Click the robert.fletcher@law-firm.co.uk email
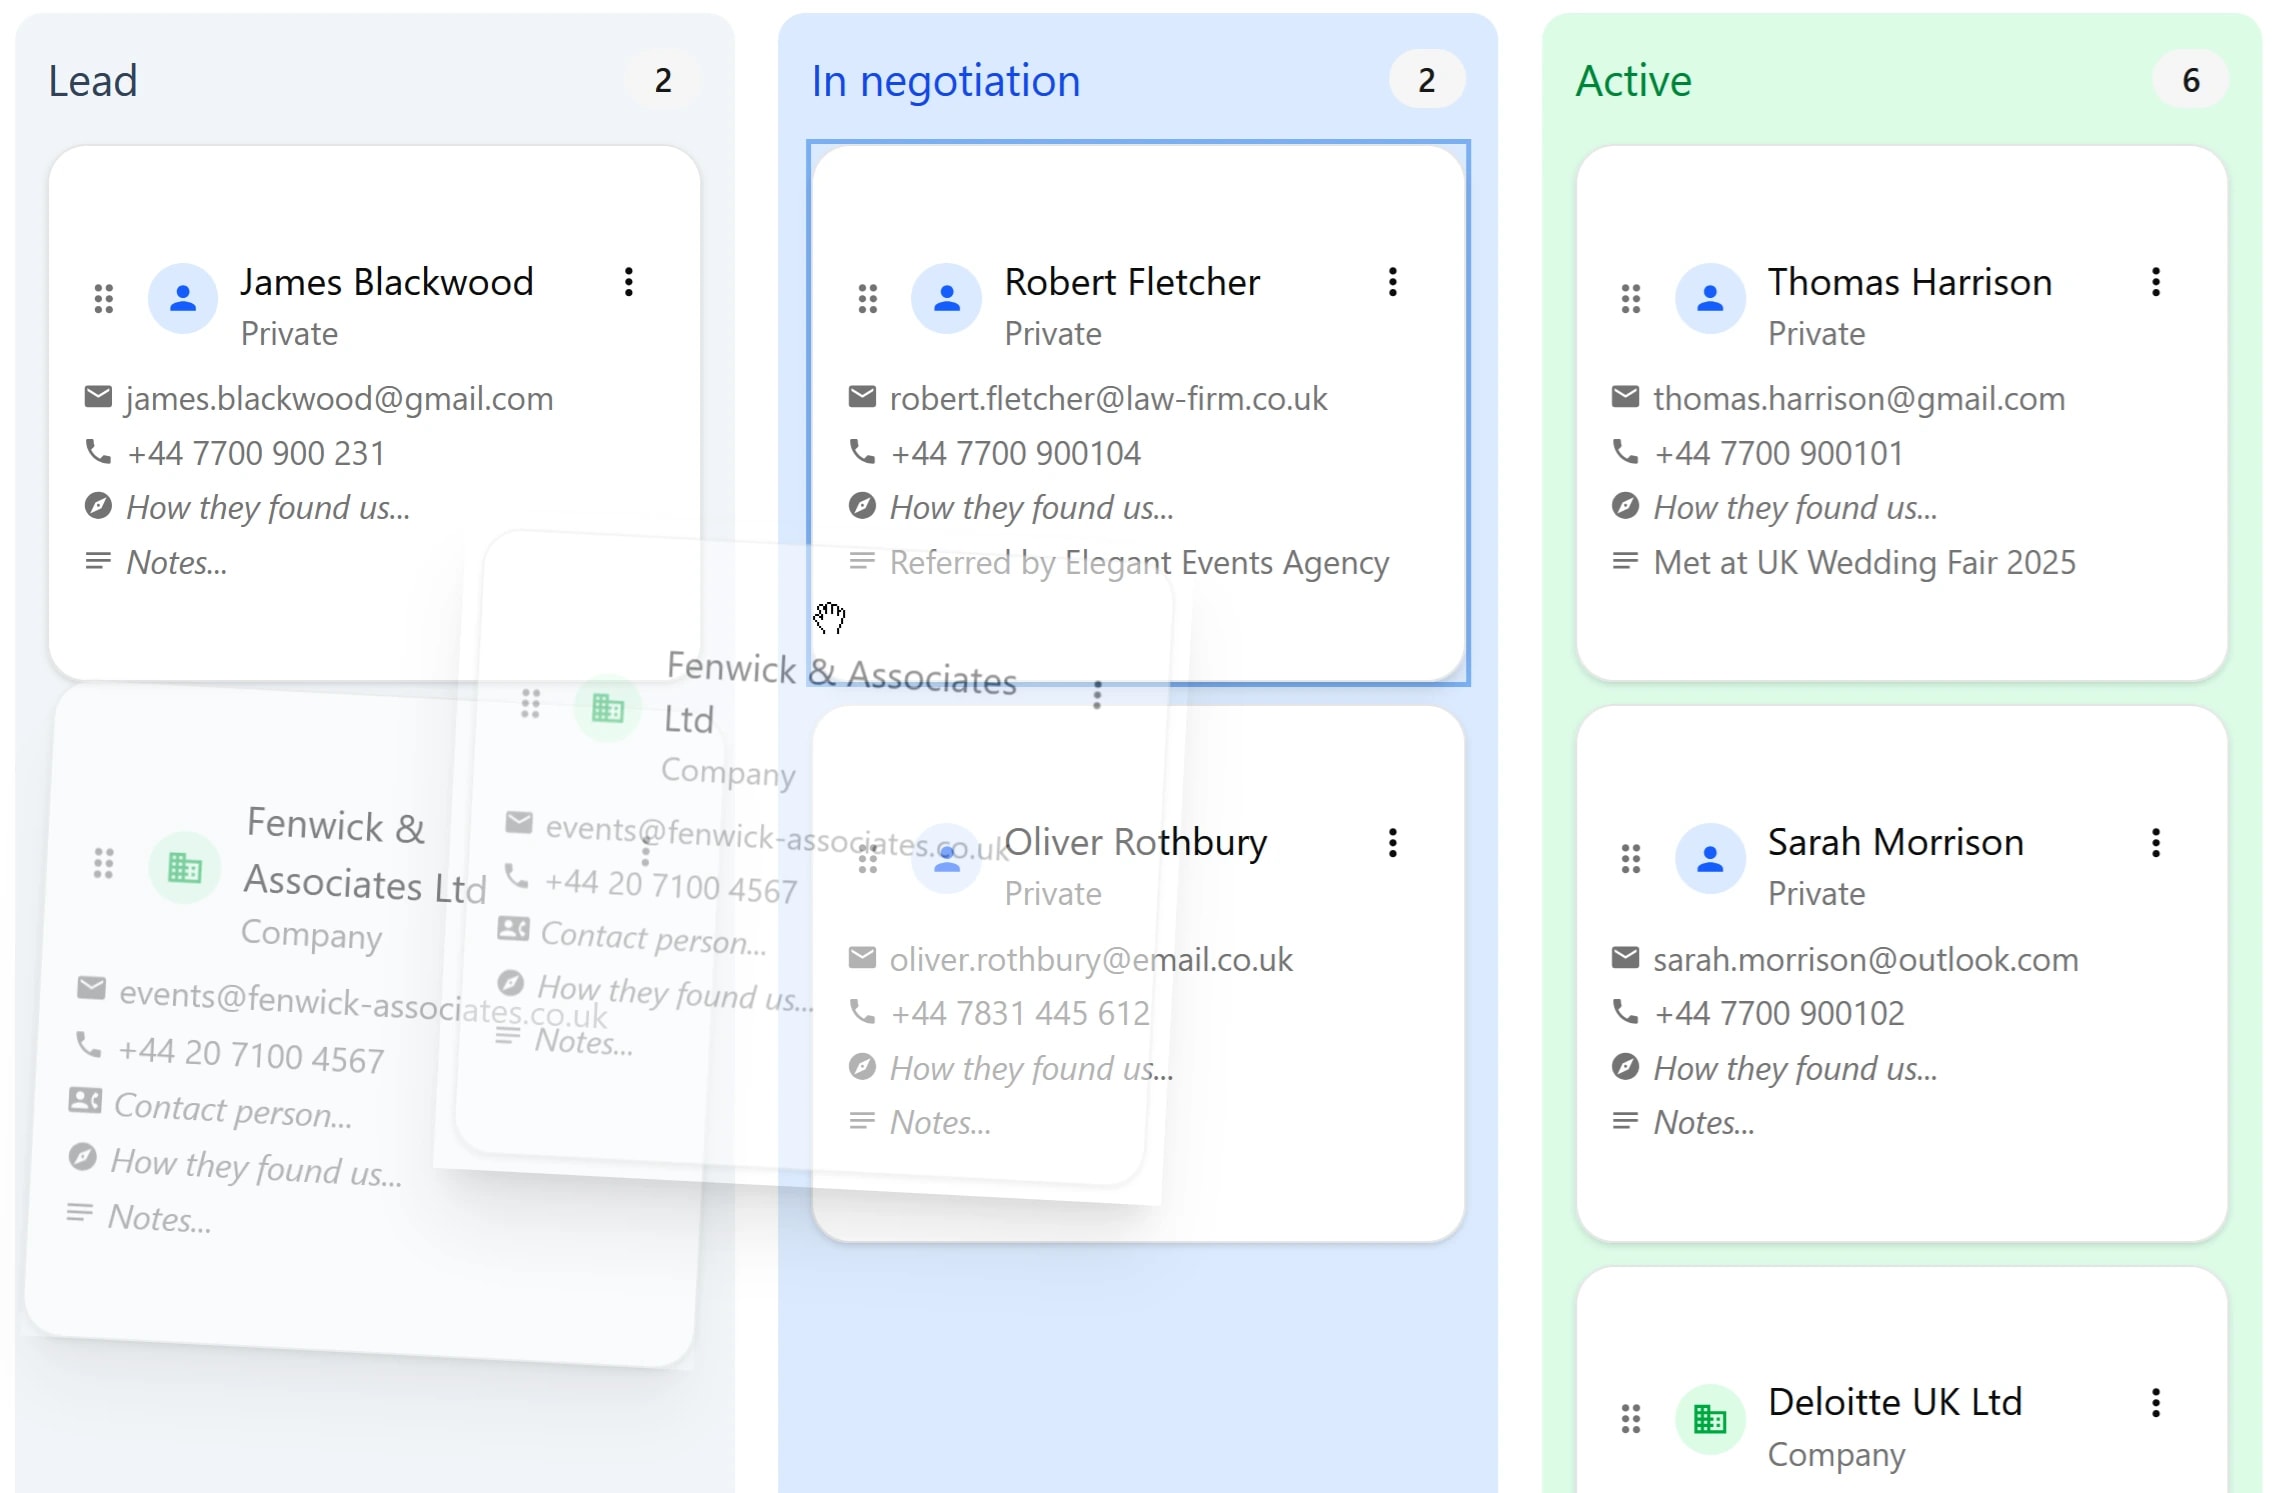2275x1493 pixels. point(1108,398)
